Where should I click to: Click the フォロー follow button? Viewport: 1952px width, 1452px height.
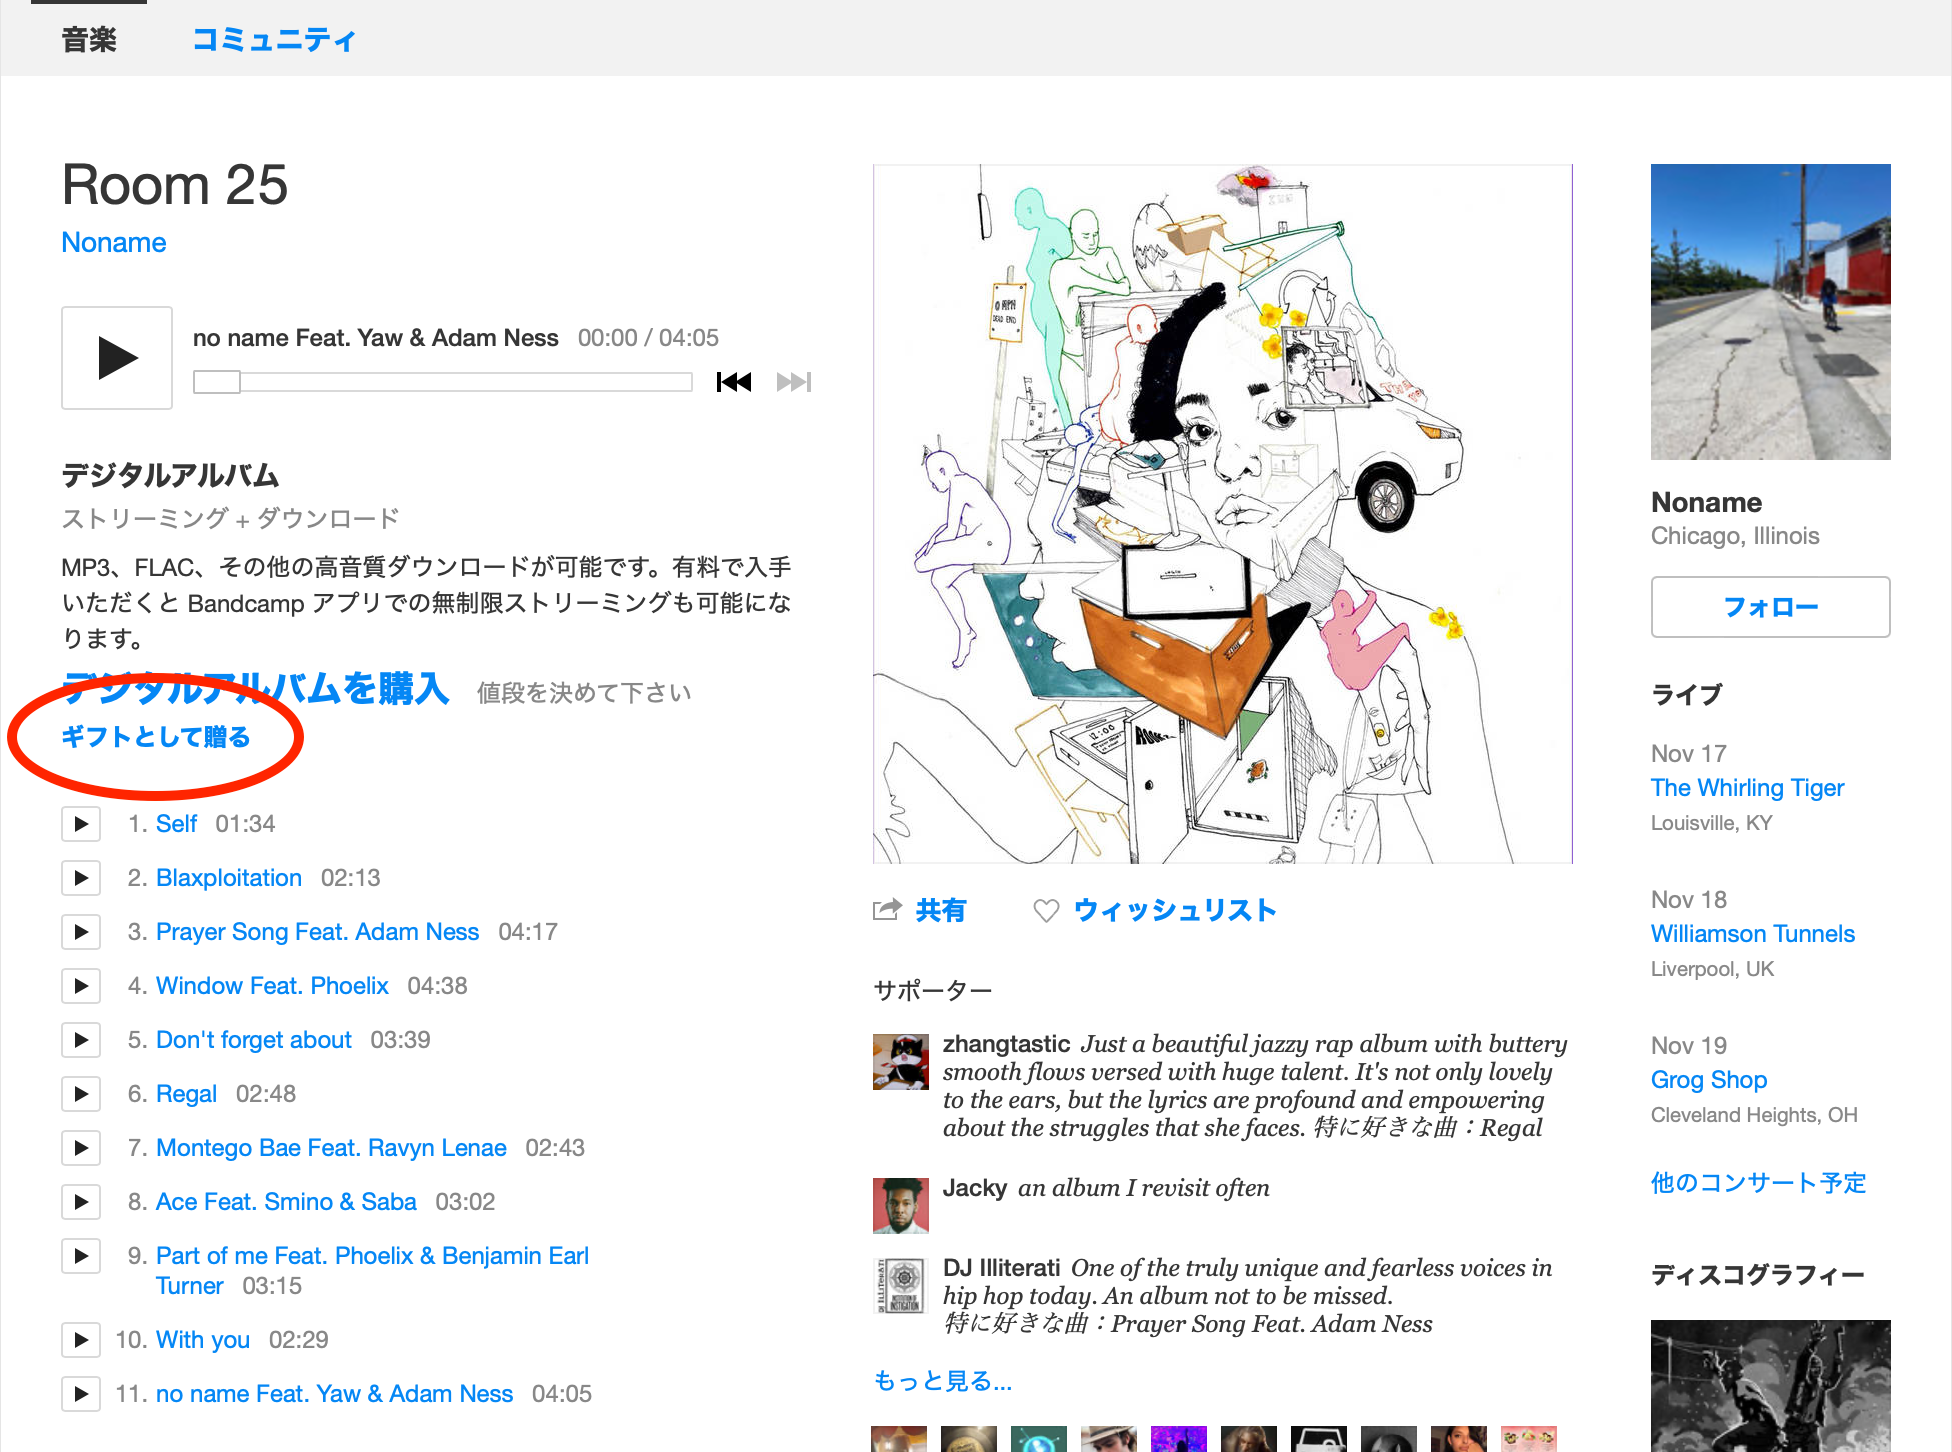(1771, 607)
